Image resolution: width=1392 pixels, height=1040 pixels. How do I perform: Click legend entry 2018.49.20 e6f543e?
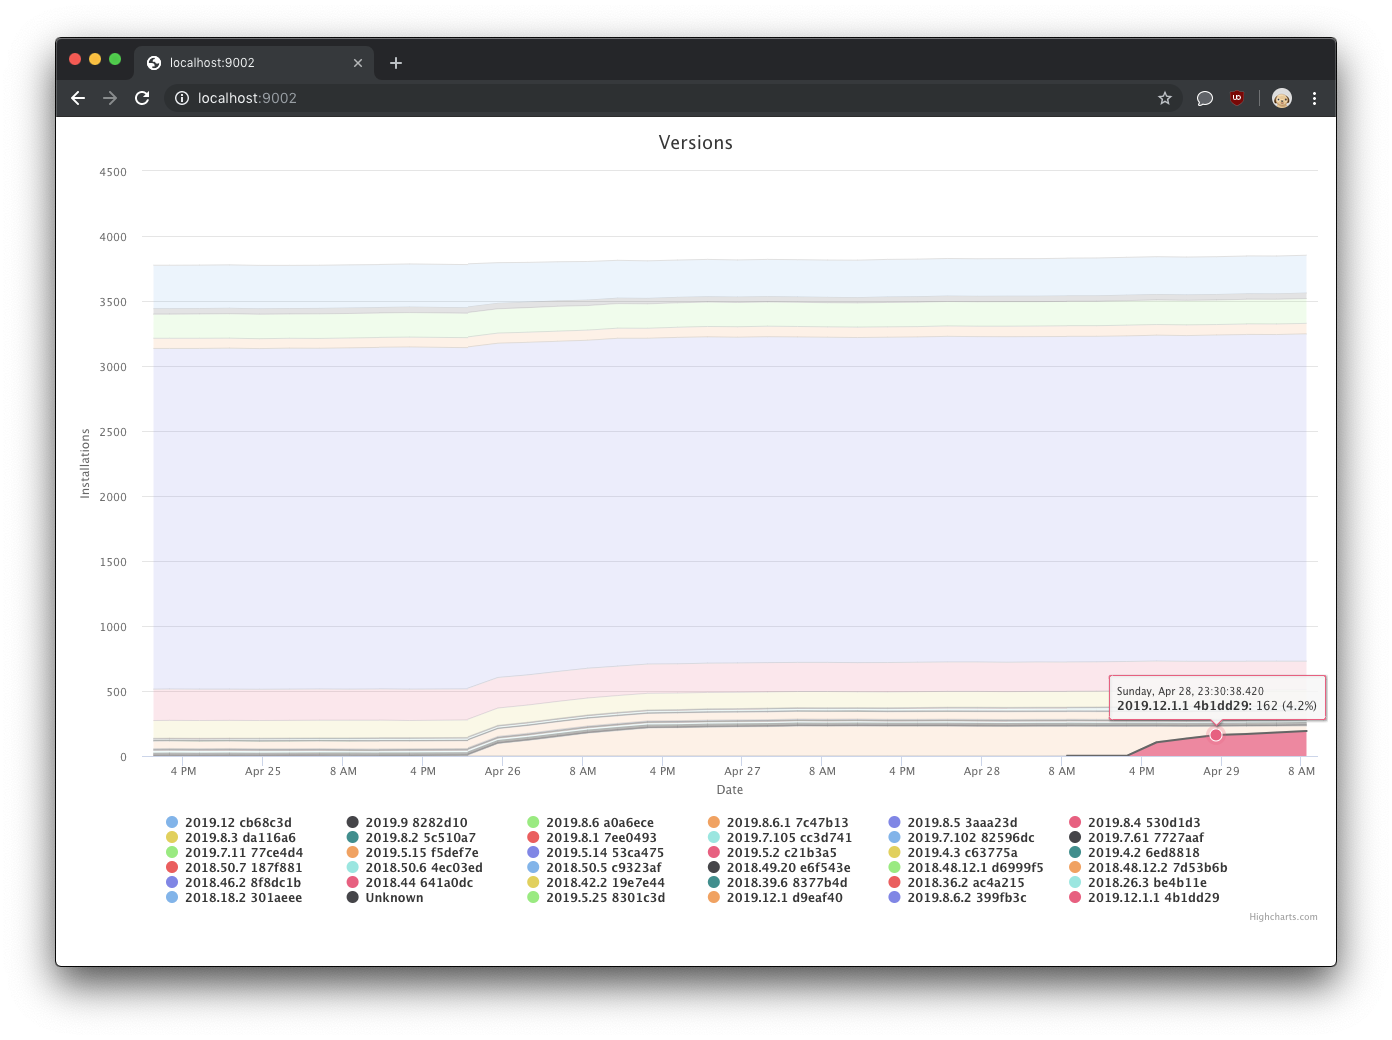(779, 868)
